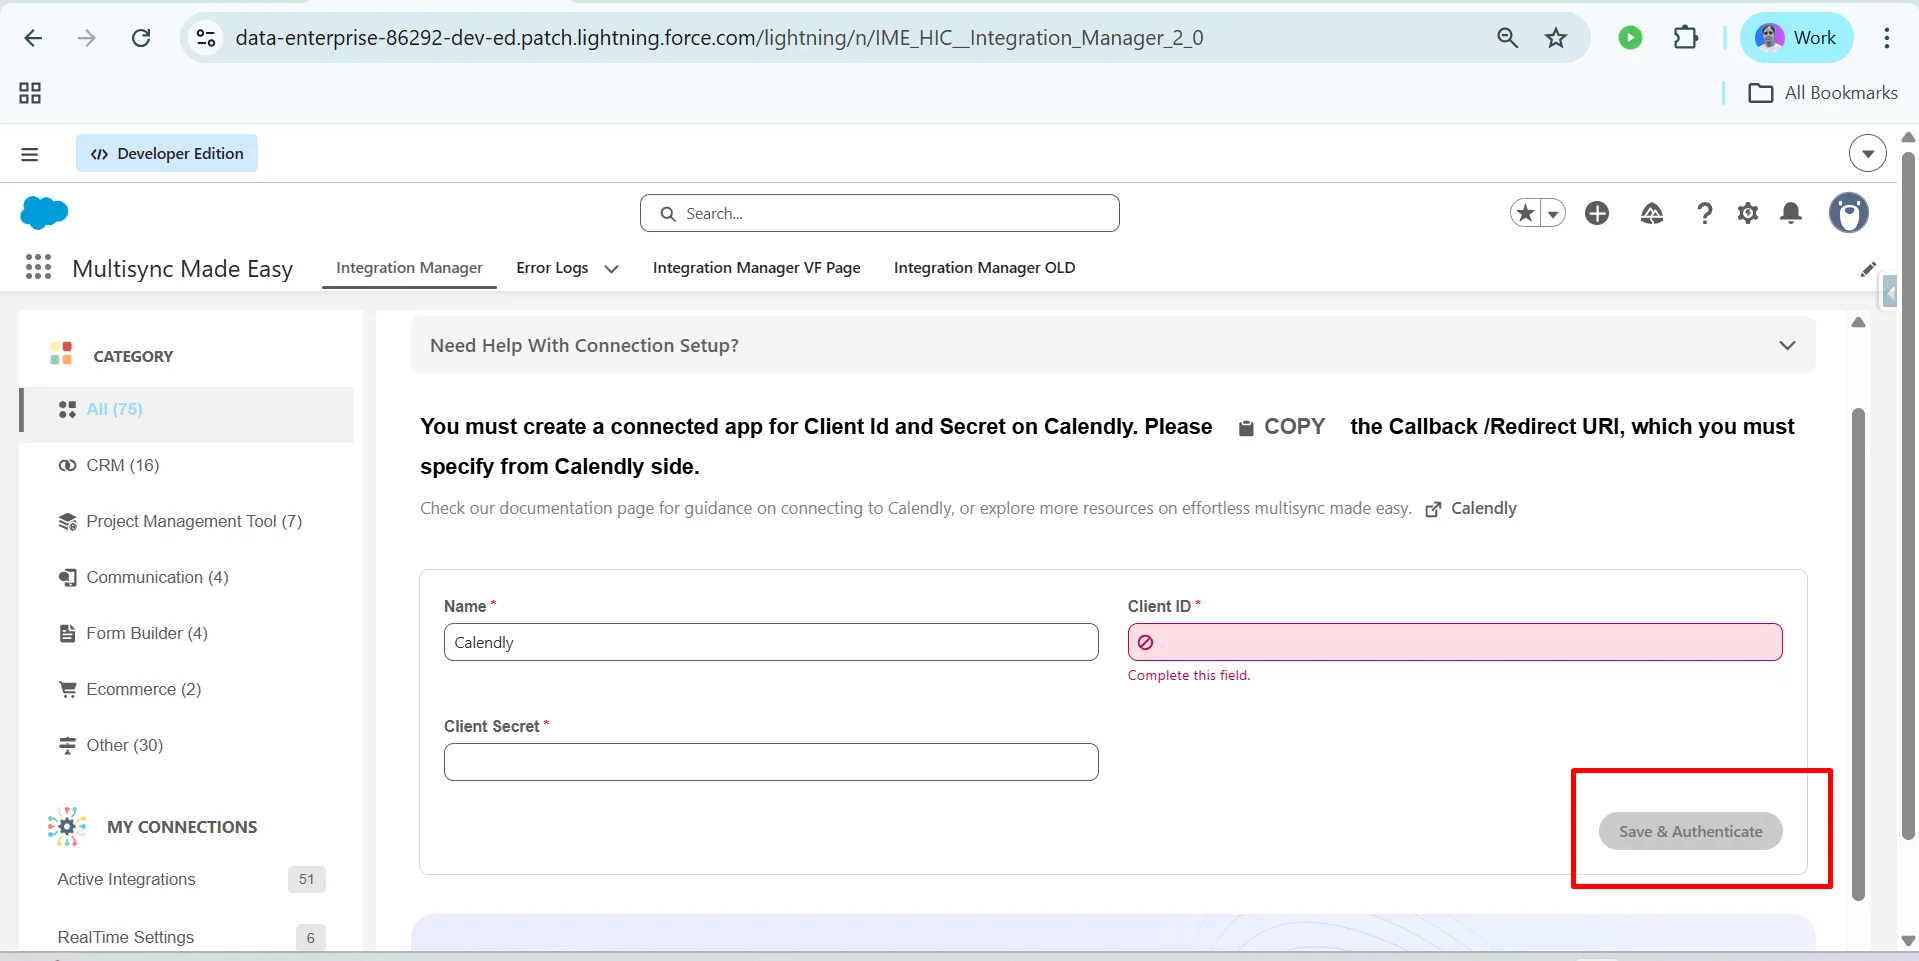The height and width of the screenshot is (961, 1919).
Task: Bookmark this page with the star icon
Action: [1556, 38]
